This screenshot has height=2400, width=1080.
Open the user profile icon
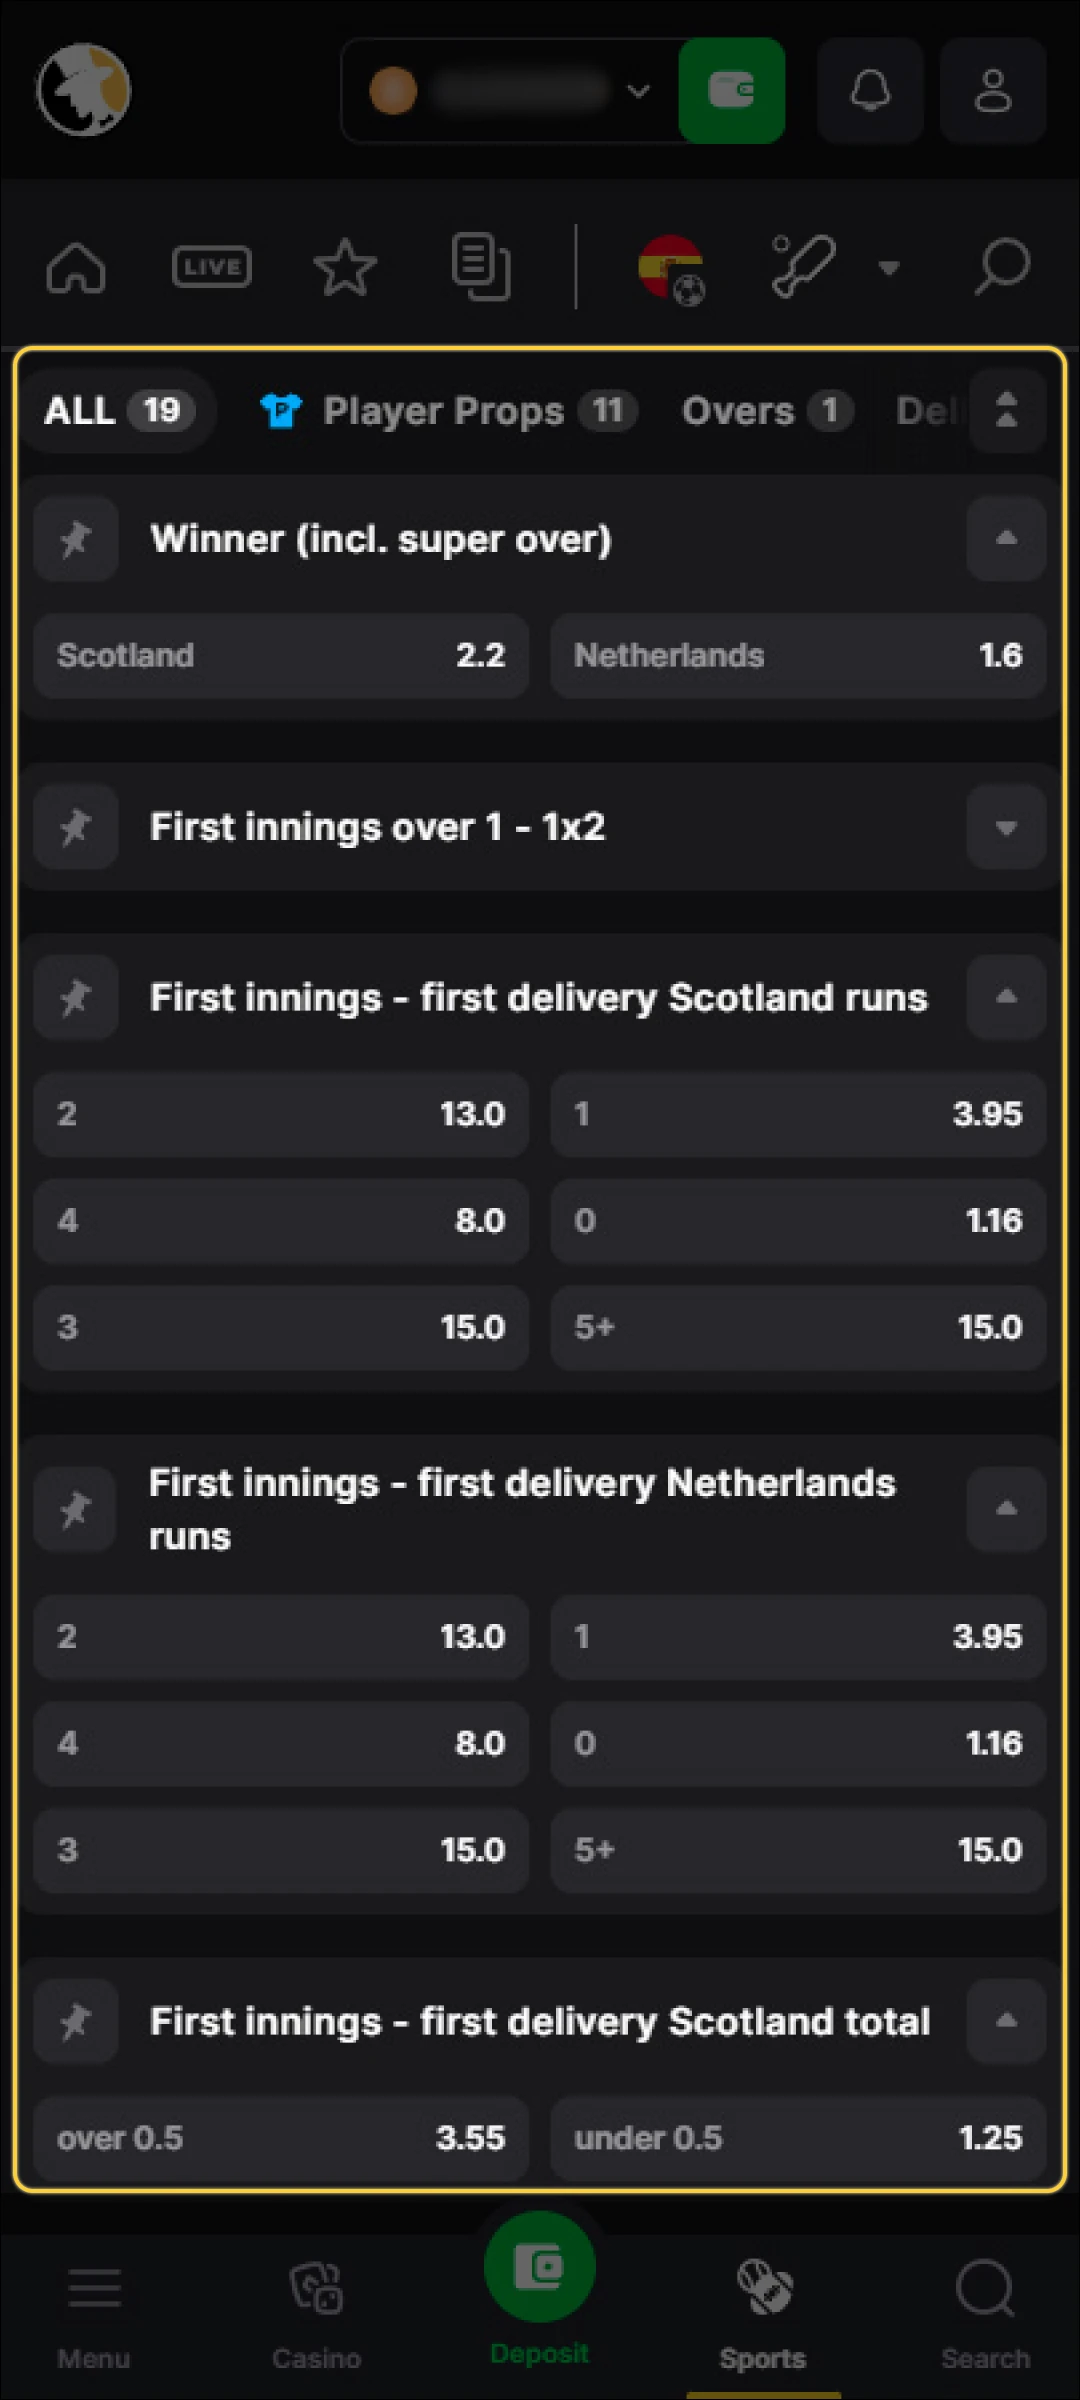click(x=991, y=91)
